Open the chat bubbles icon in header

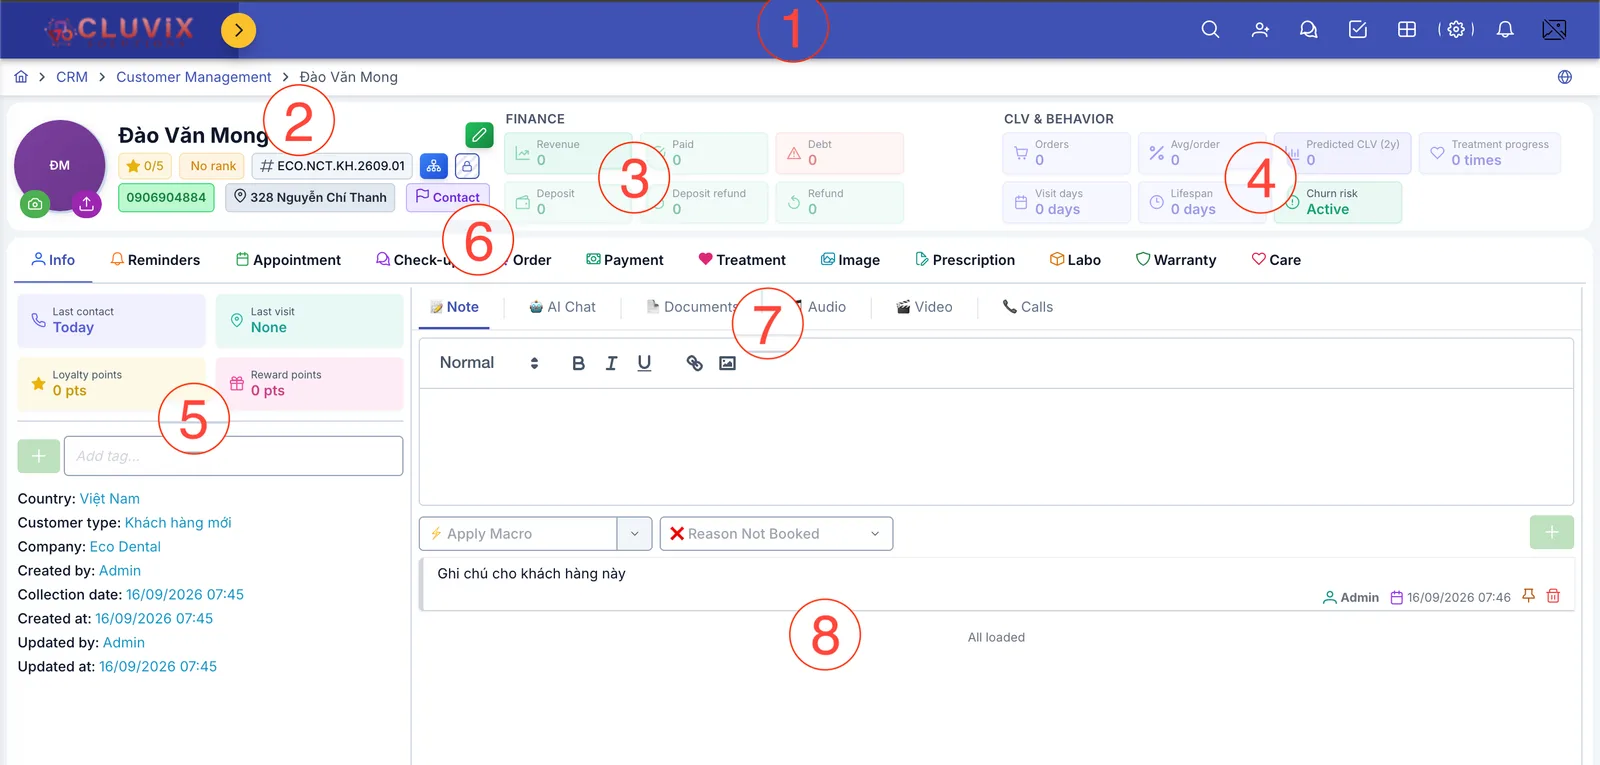[x=1308, y=29]
